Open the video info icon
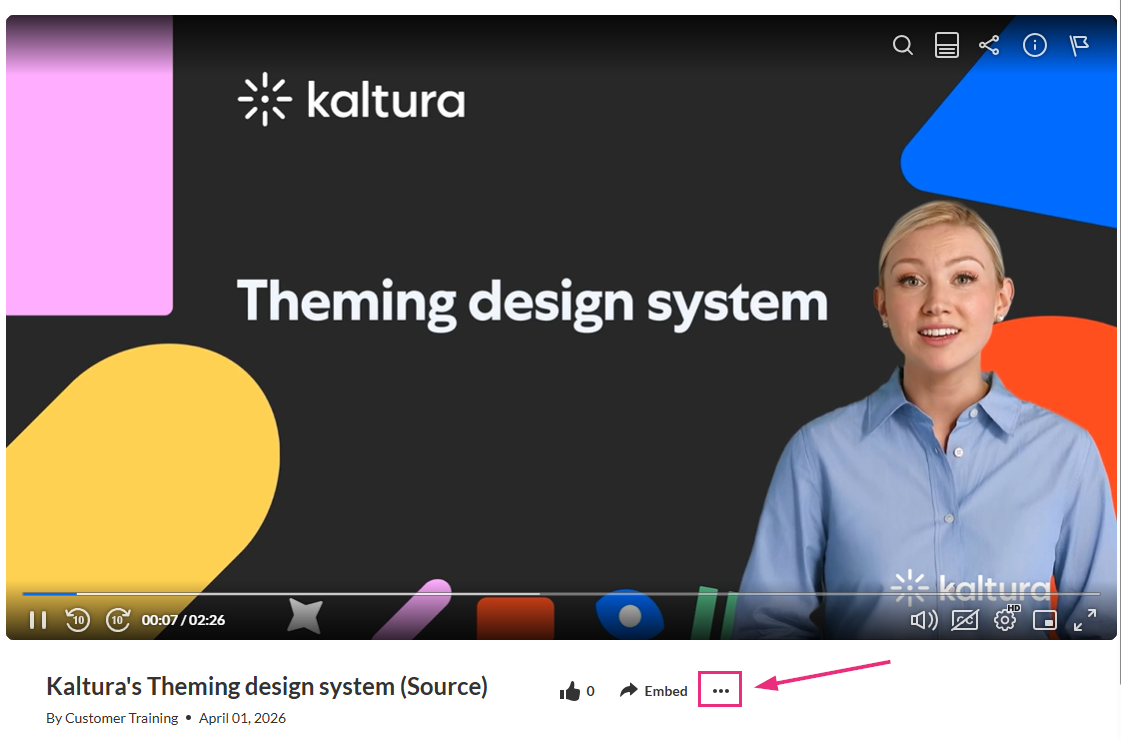The height and width of the screenshot is (739, 1121). [1034, 46]
